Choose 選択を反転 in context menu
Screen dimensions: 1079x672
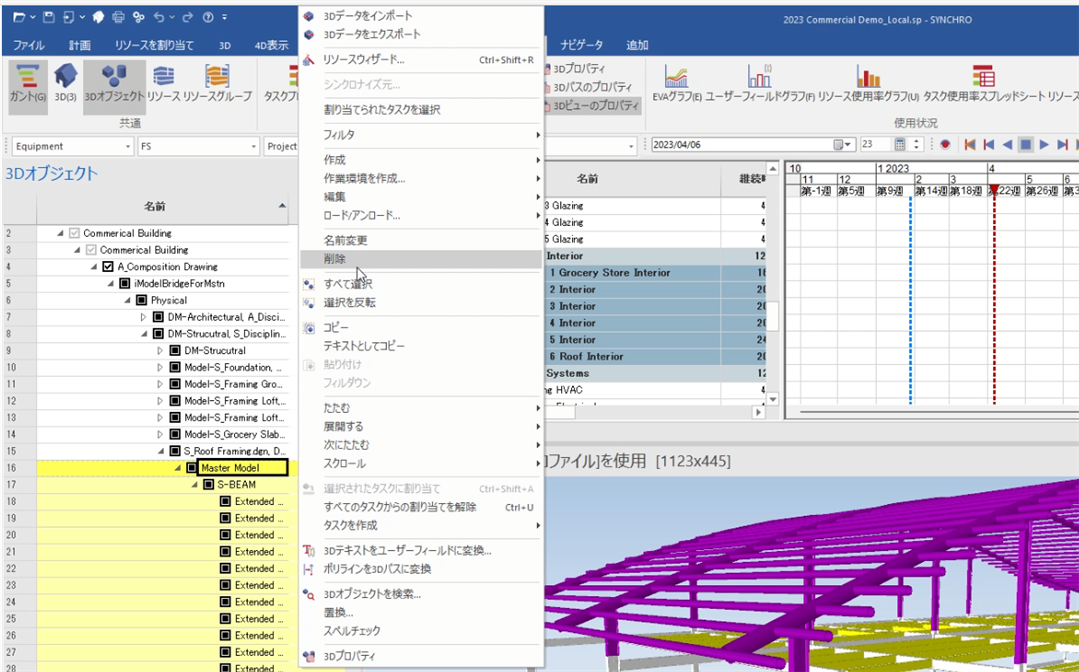(350, 303)
